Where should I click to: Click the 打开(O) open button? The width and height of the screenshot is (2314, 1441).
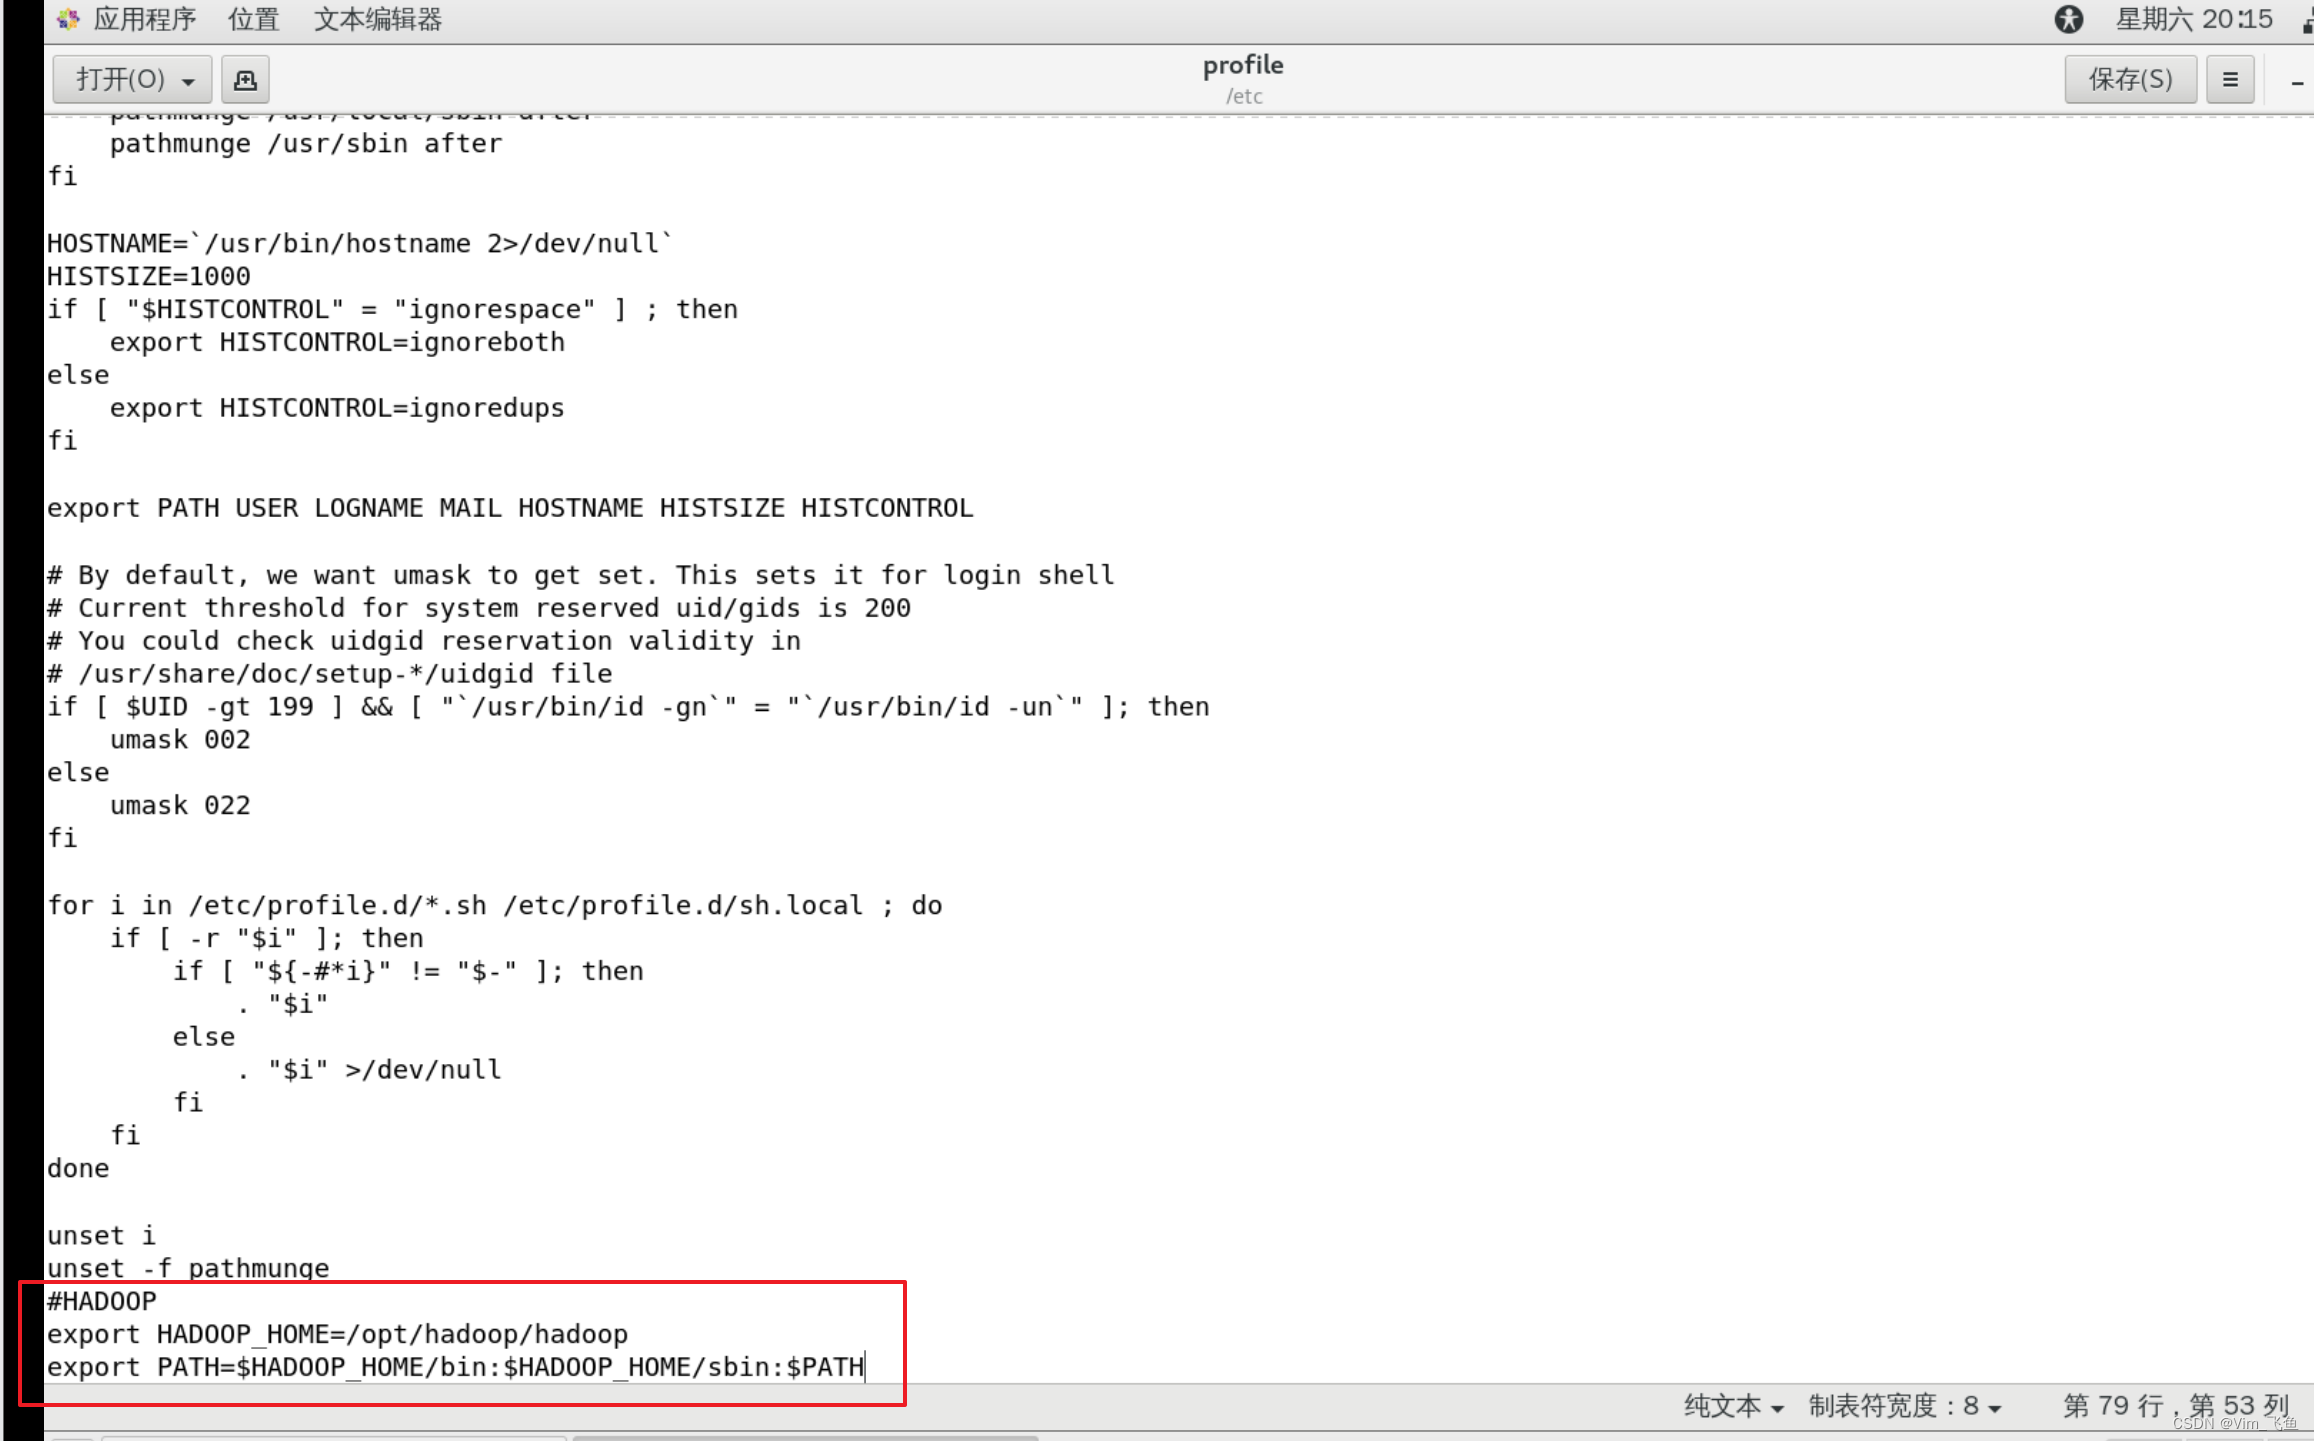pos(132,79)
